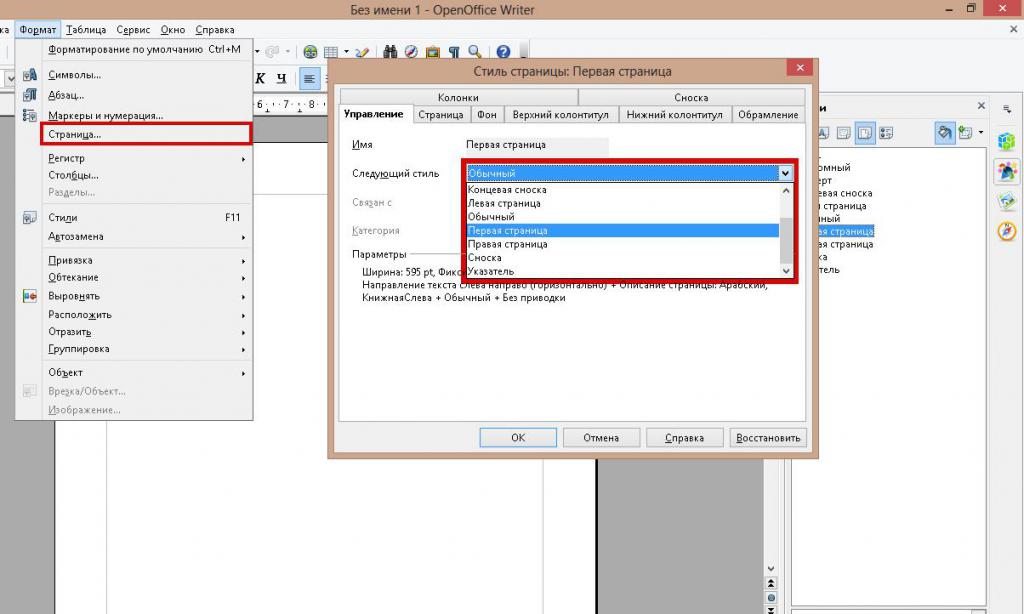Open sidebar Properties deck cube icon
This screenshot has height=614, width=1024.
coord(1006,141)
